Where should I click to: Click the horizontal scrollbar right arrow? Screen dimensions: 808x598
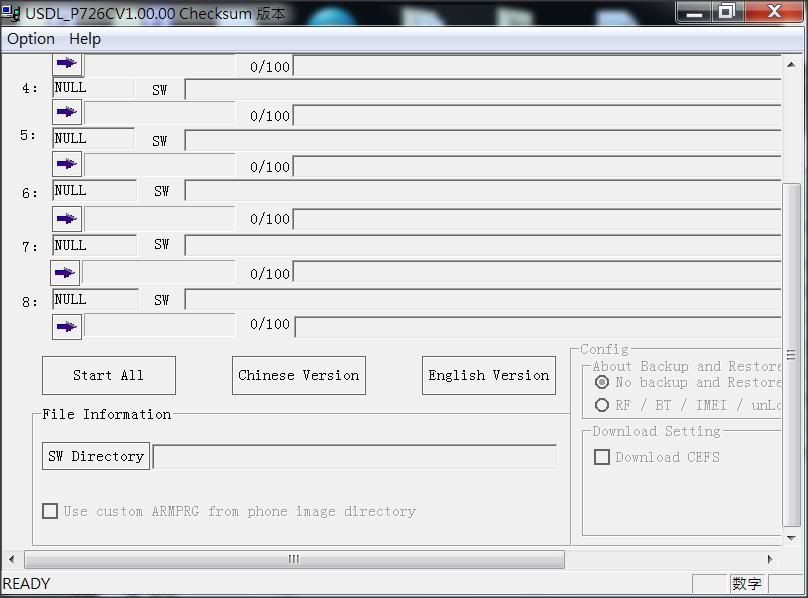[770, 559]
